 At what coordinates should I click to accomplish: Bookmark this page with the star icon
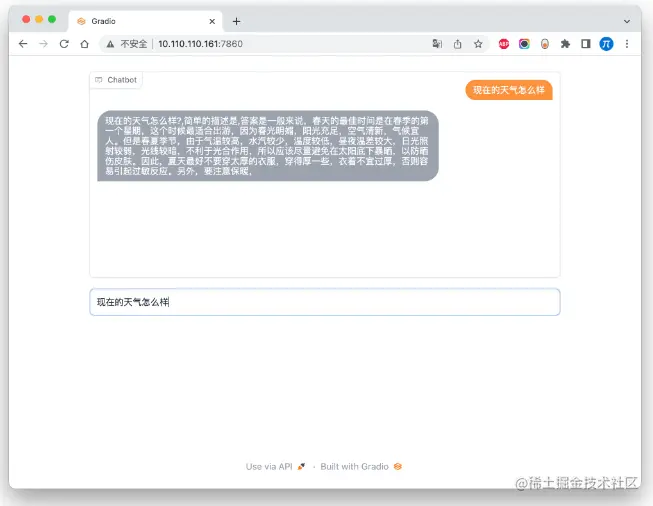pyautogui.click(x=478, y=44)
